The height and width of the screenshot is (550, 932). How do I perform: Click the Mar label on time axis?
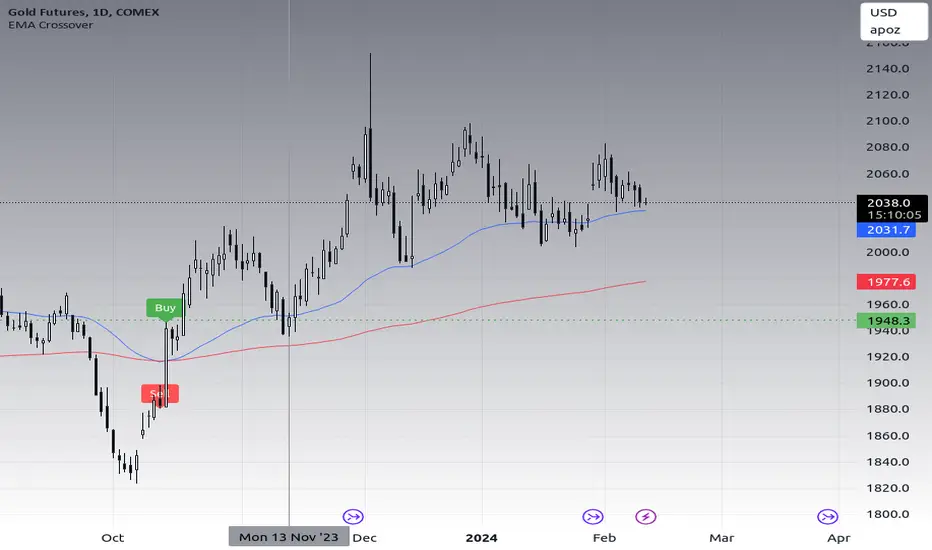click(722, 538)
